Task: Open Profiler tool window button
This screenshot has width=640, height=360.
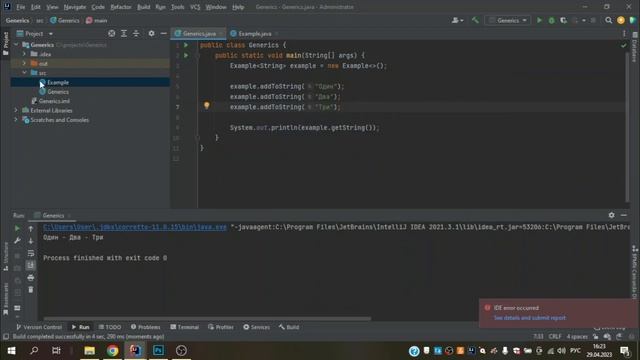Action: coord(221,327)
